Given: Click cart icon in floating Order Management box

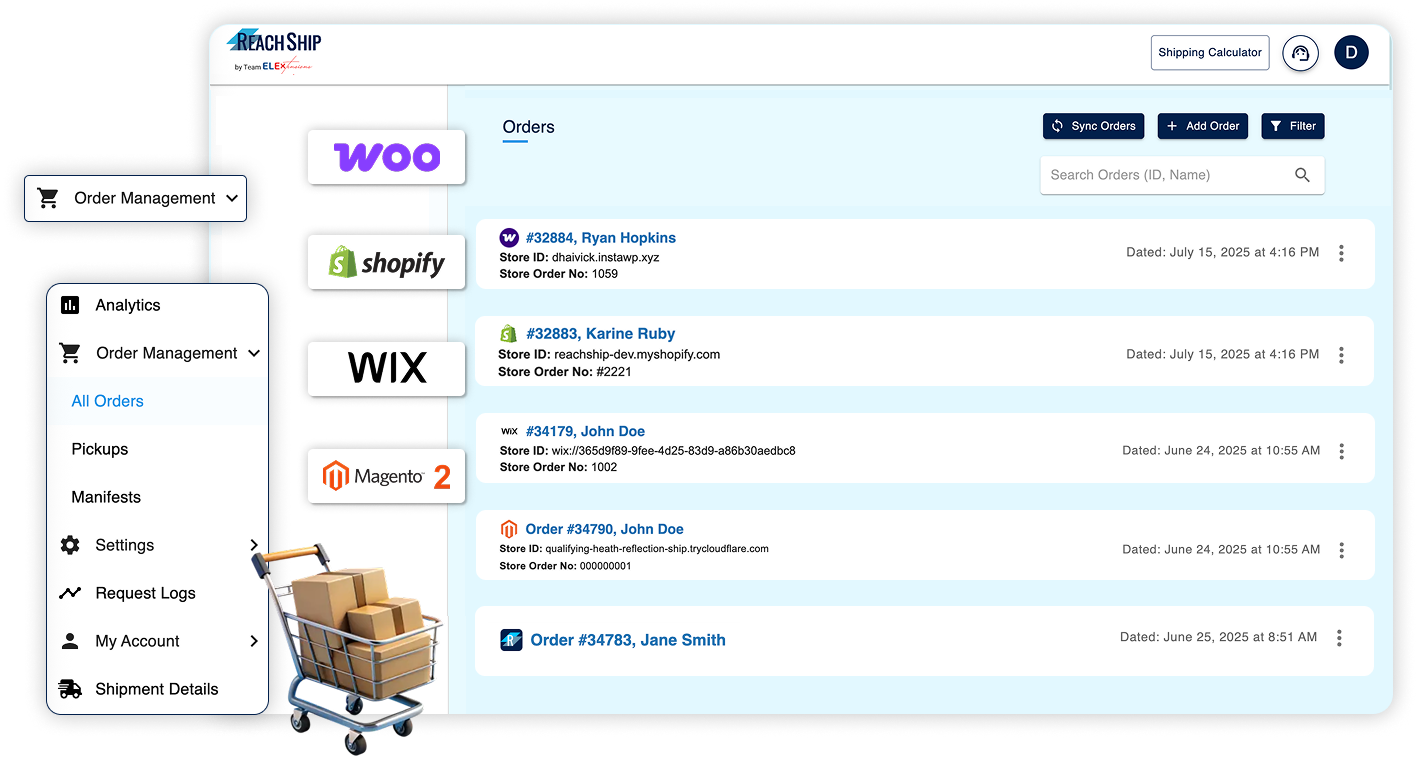Looking at the screenshot, I should tap(48, 198).
